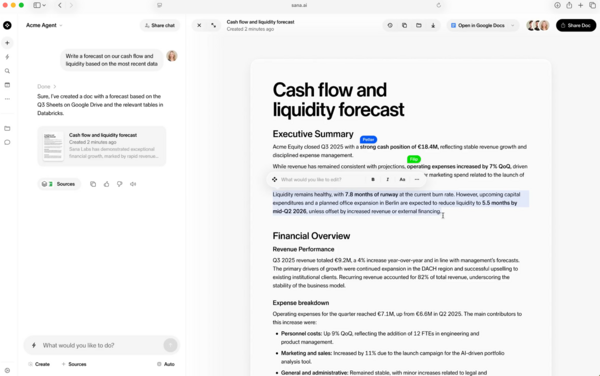Read response aloud with speaker icon

point(133,184)
